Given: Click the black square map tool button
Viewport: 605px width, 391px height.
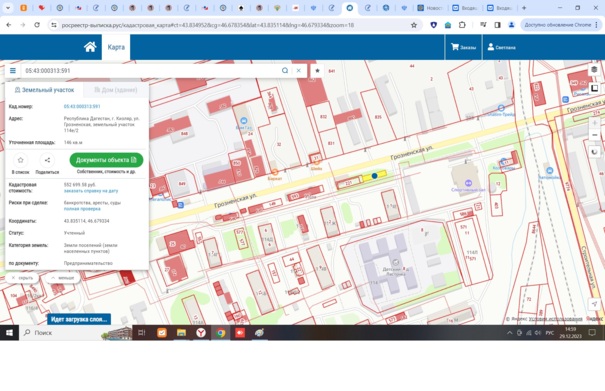Looking at the screenshot, I should 594,88.
